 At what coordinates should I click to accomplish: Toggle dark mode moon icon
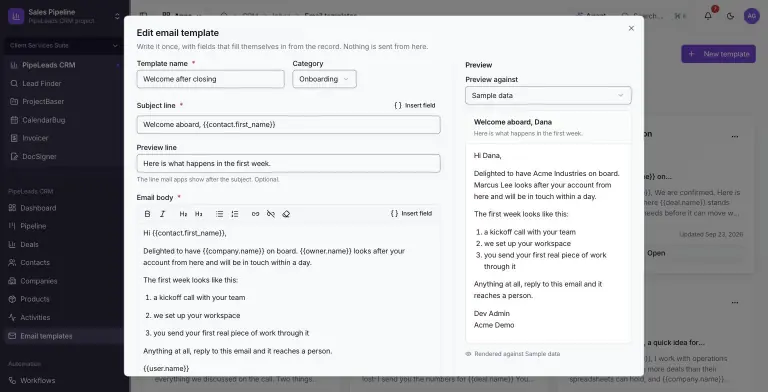(730, 16)
